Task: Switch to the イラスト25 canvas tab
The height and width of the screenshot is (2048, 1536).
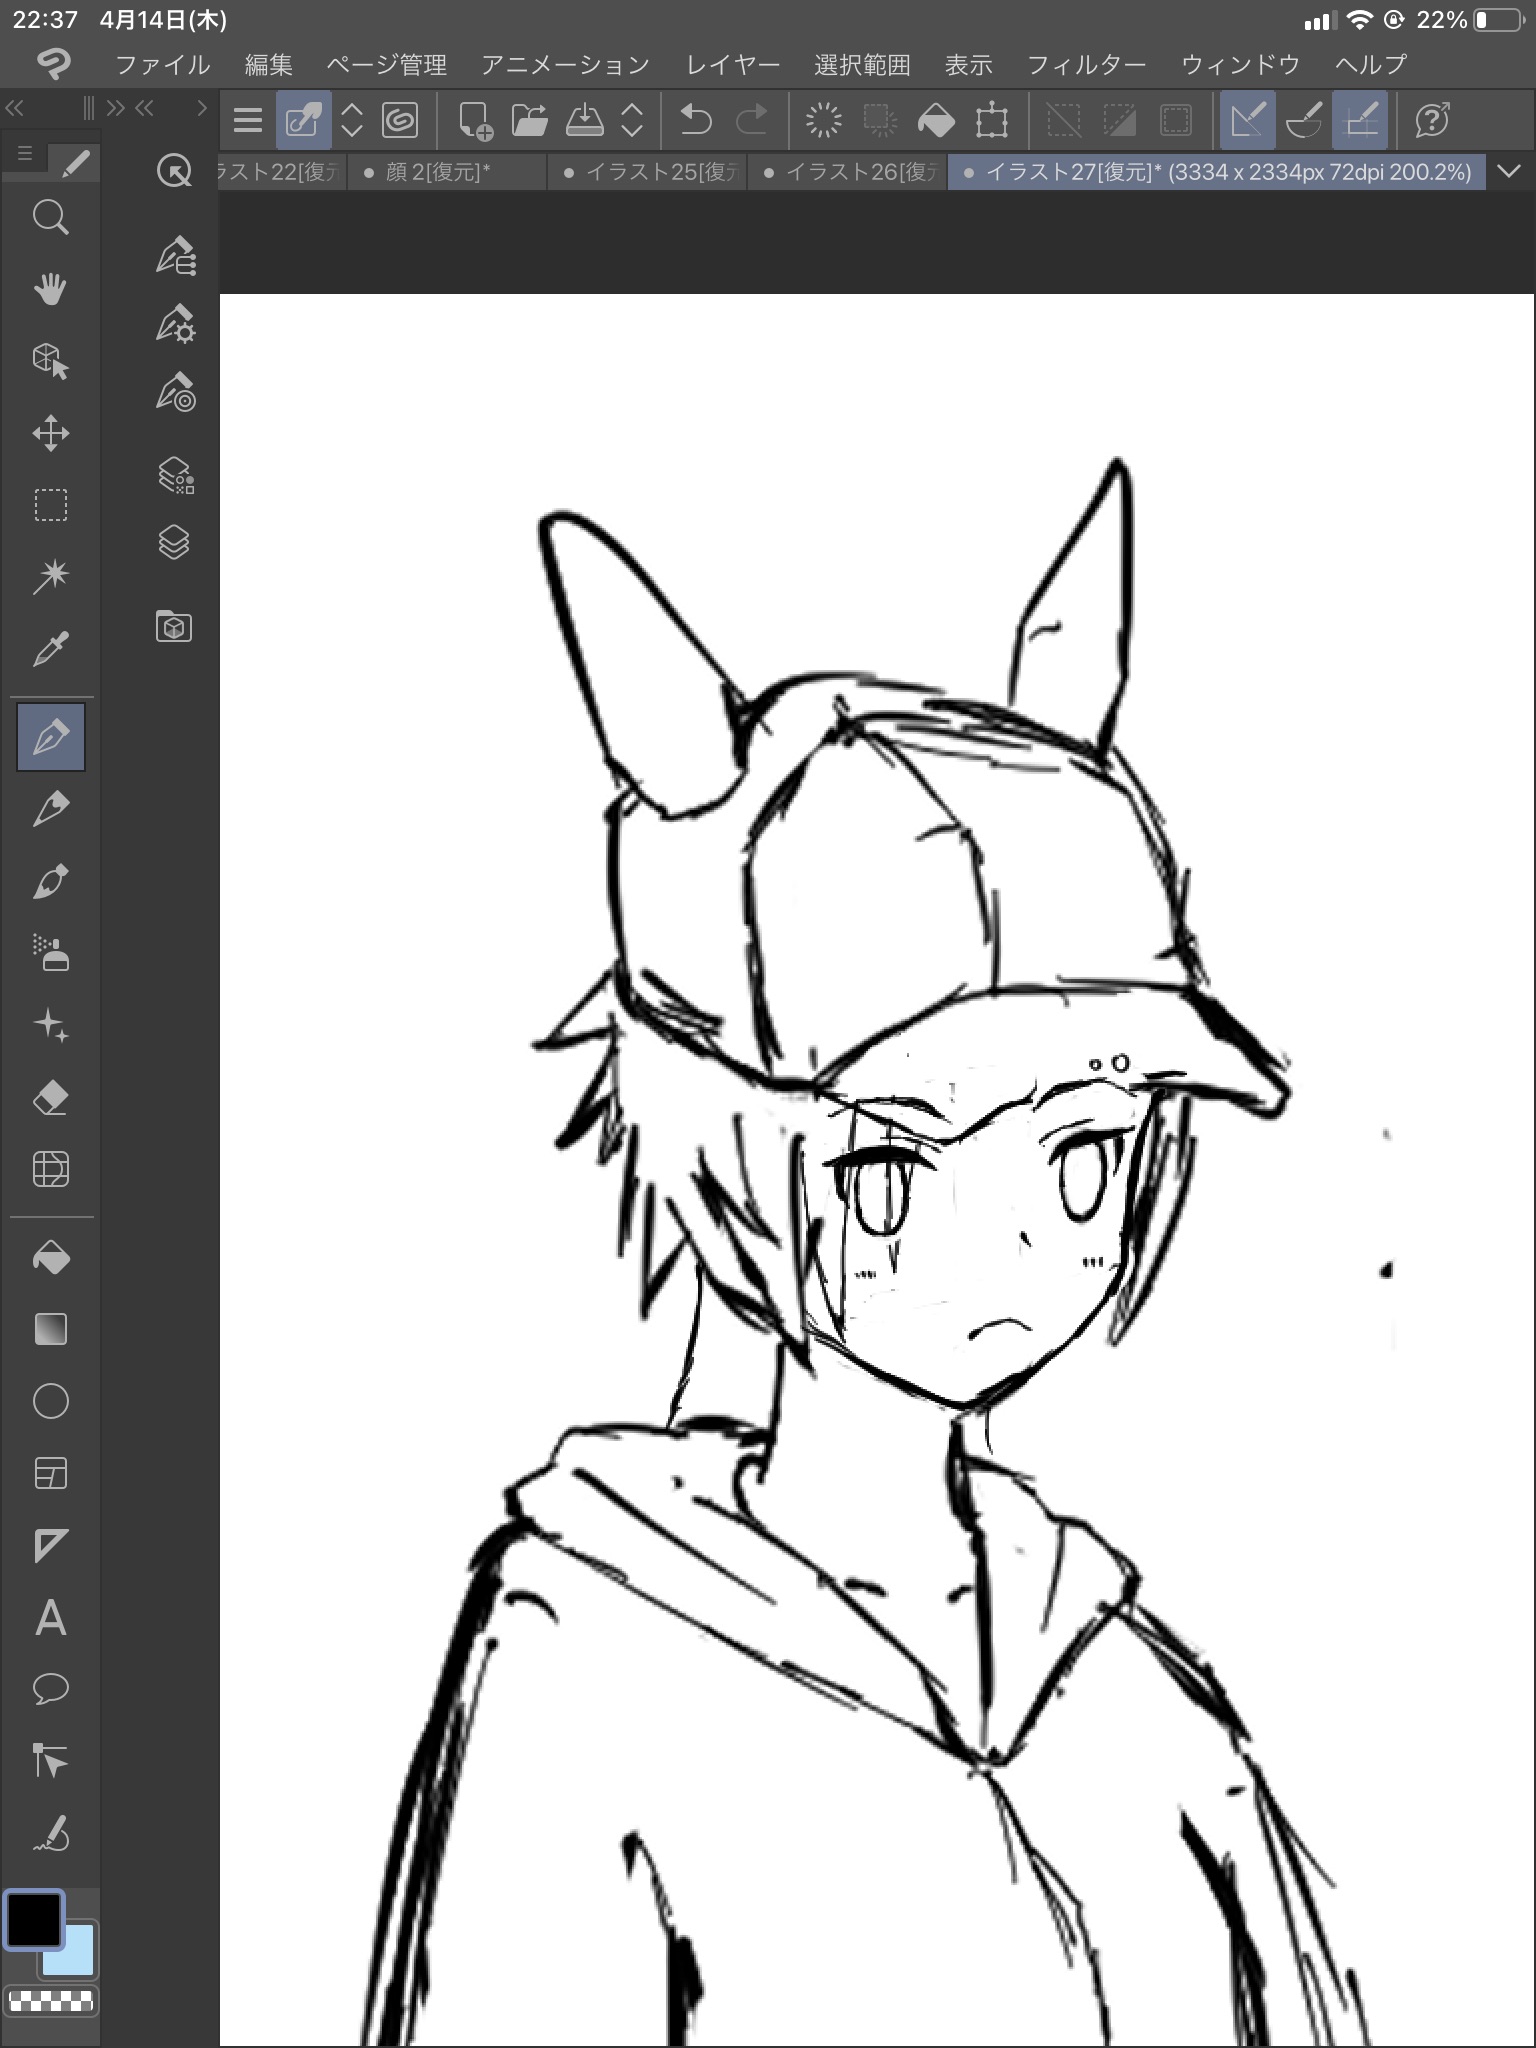Action: [x=650, y=172]
